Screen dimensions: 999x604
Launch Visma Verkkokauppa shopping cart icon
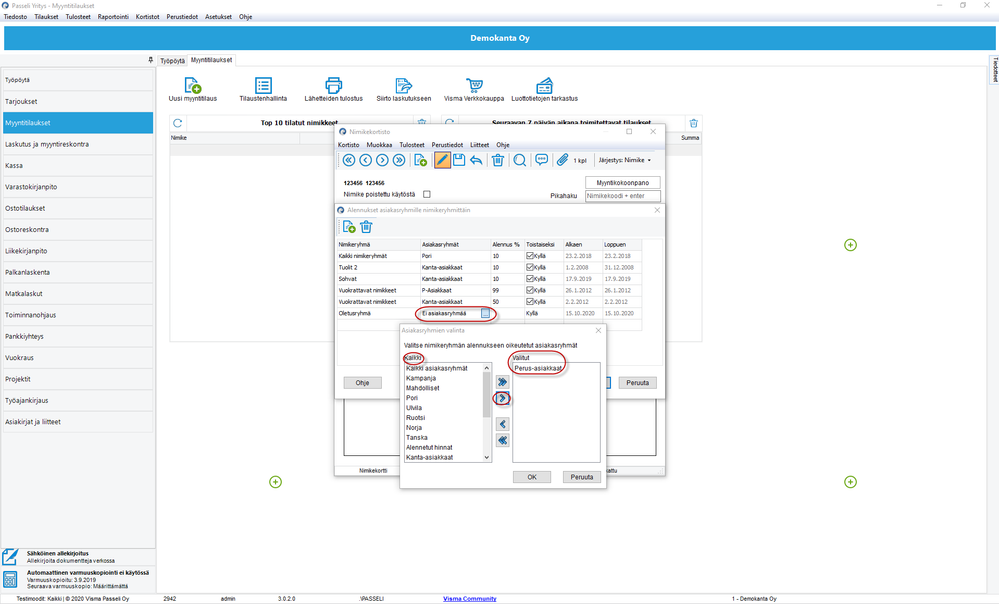click(x=474, y=85)
